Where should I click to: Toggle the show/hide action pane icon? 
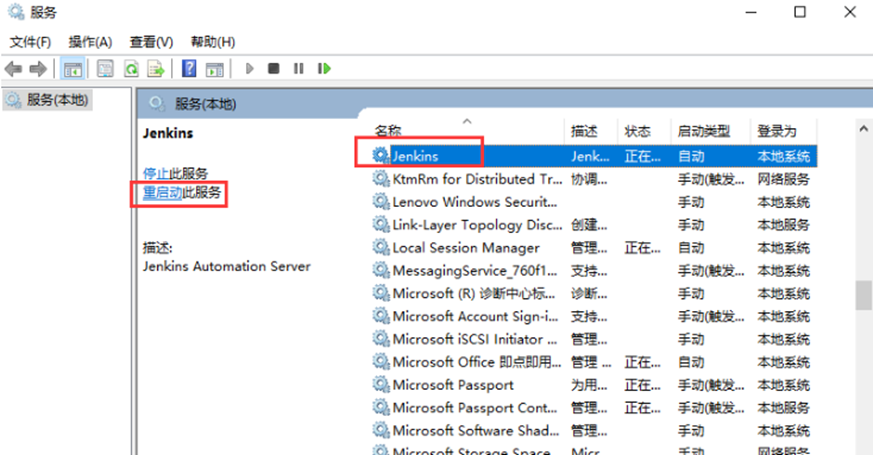coord(215,69)
